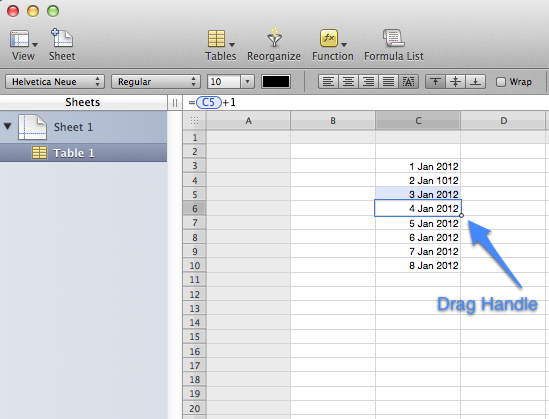Select row 15 header
Image resolution: width=549 pixels, height=419 pixels.
coord(195,337)
